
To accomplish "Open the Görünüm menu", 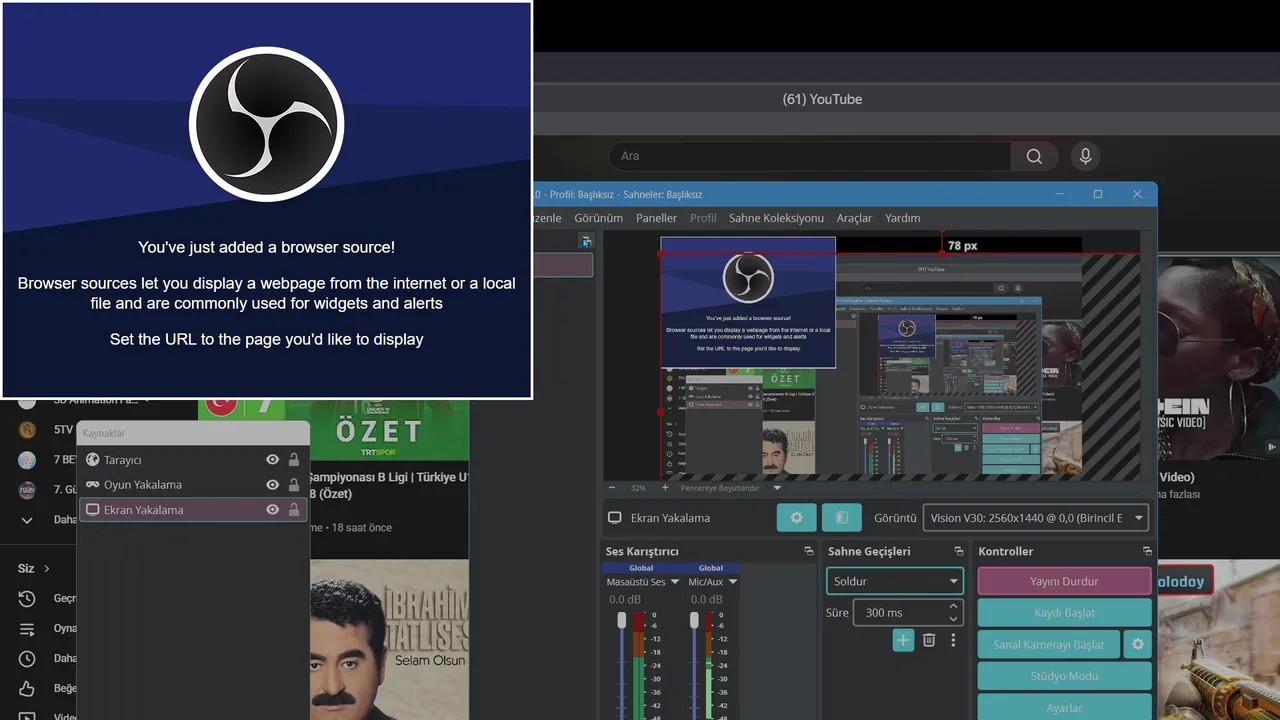I will 598,218.
